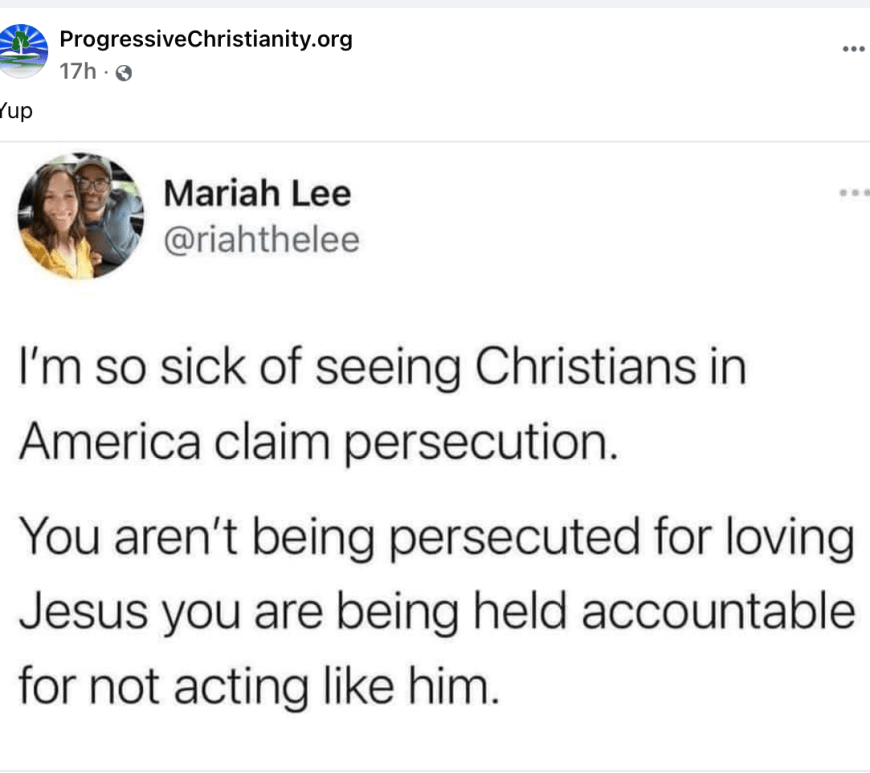The height and width of the screenshot is (773, 870).
Task: Open Mariah Lee's circular profile photo
Action: click(81, 215)
